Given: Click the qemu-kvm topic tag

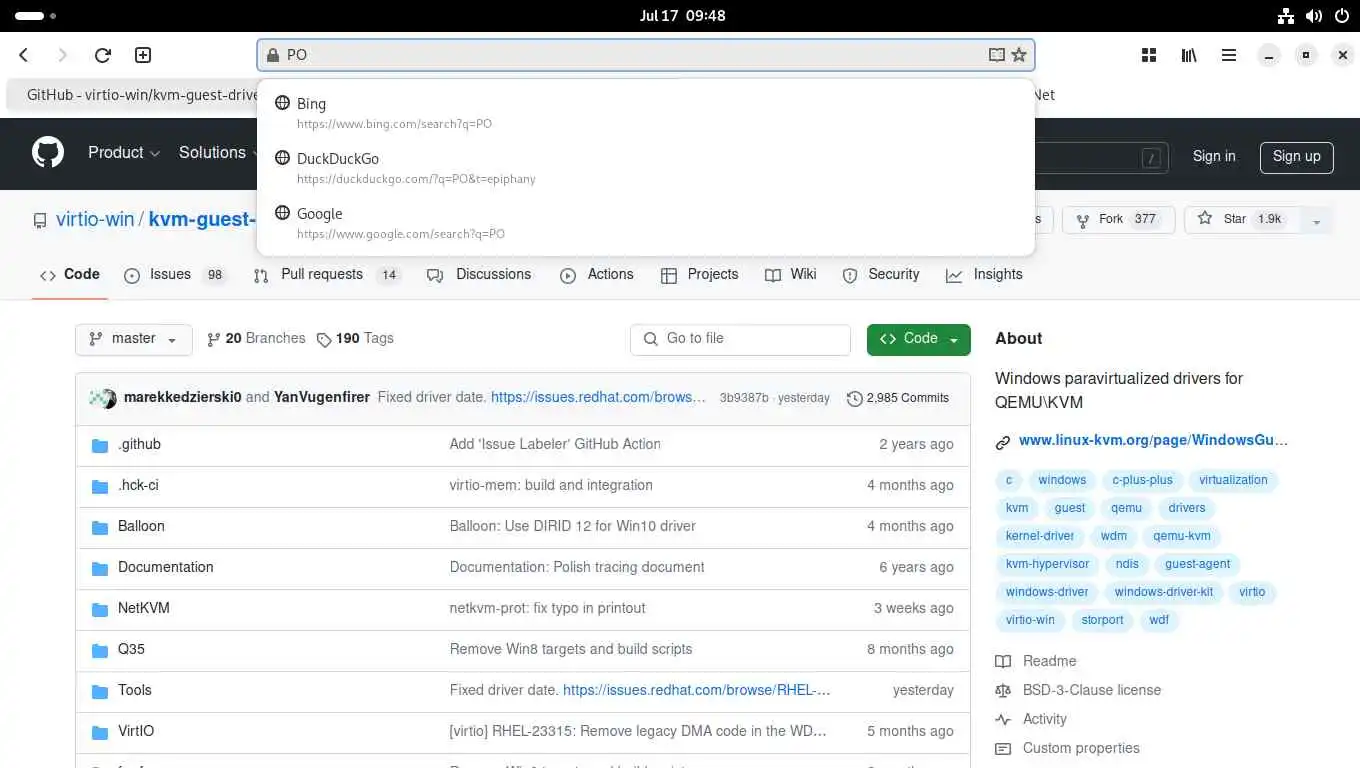Looking at the screenshot, I should (1181, 536).
